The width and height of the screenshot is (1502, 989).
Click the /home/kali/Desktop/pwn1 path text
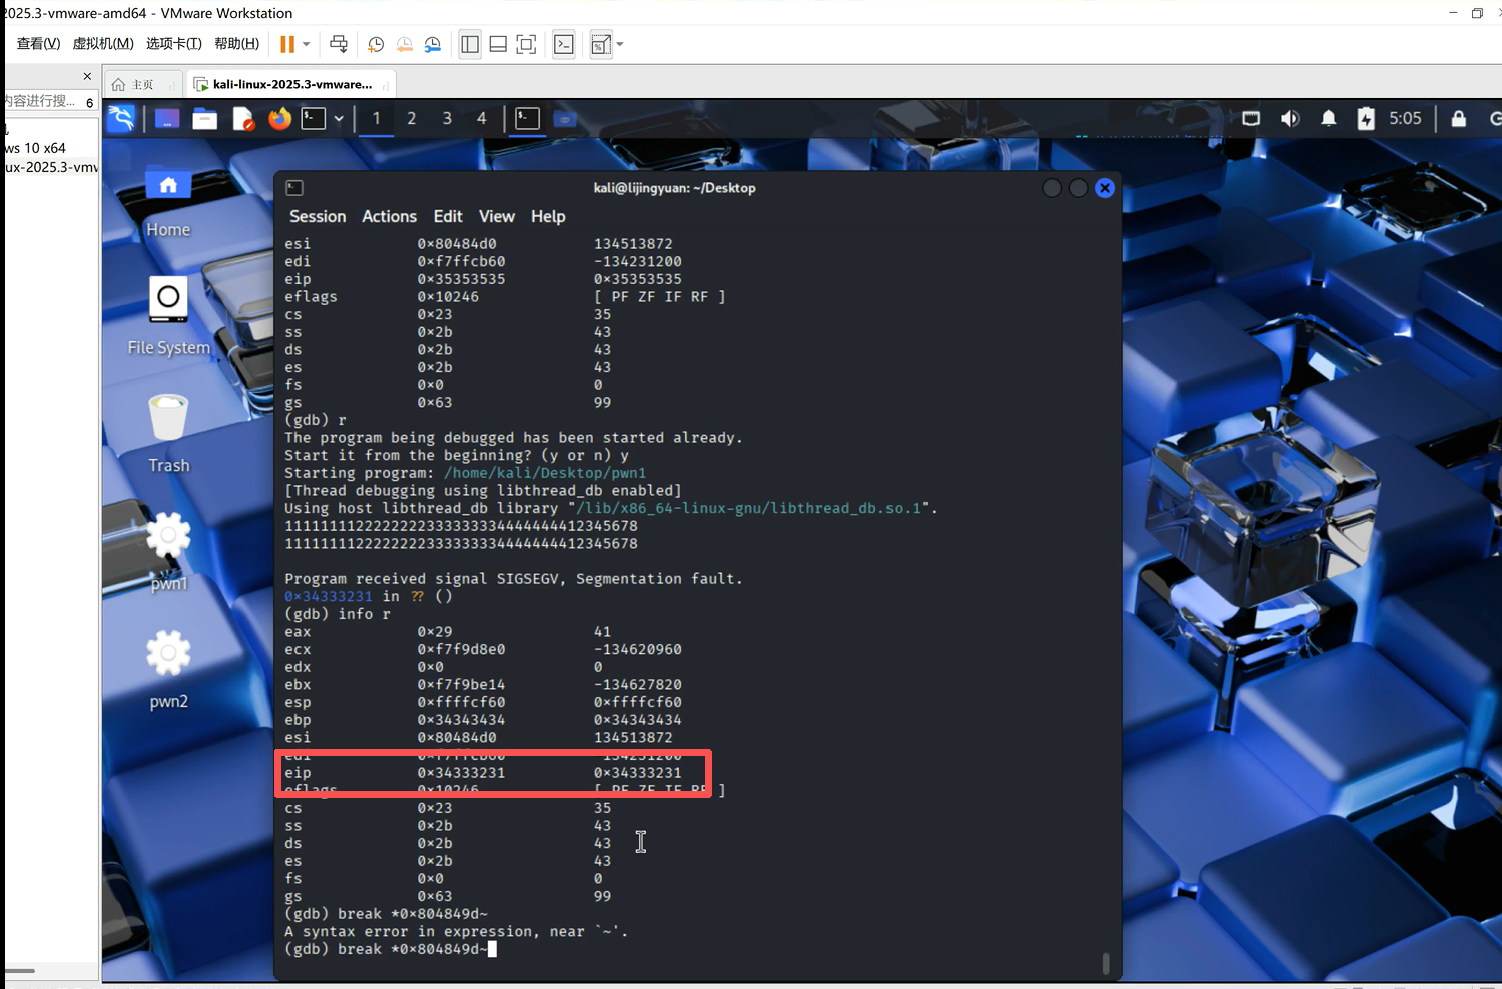point(545,473)
